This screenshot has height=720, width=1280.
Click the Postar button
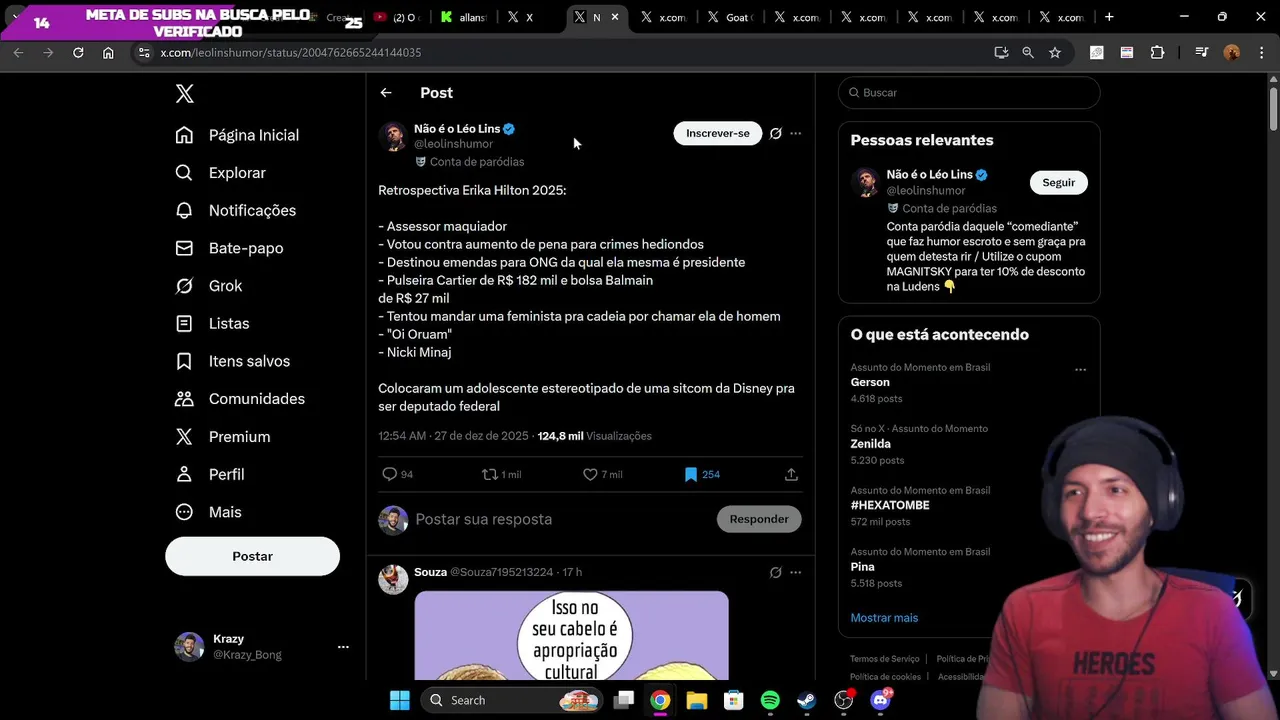coord(252,556)
